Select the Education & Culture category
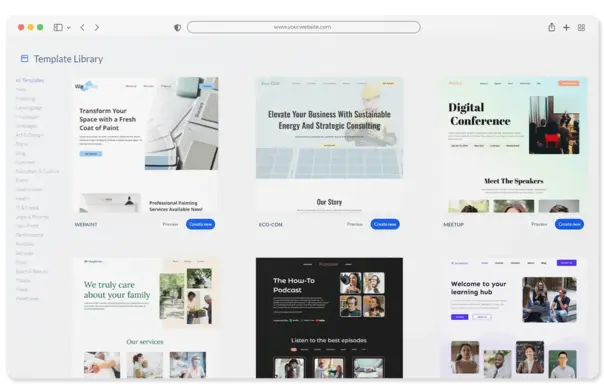This screenshot has width=604, height=387. 37,171
